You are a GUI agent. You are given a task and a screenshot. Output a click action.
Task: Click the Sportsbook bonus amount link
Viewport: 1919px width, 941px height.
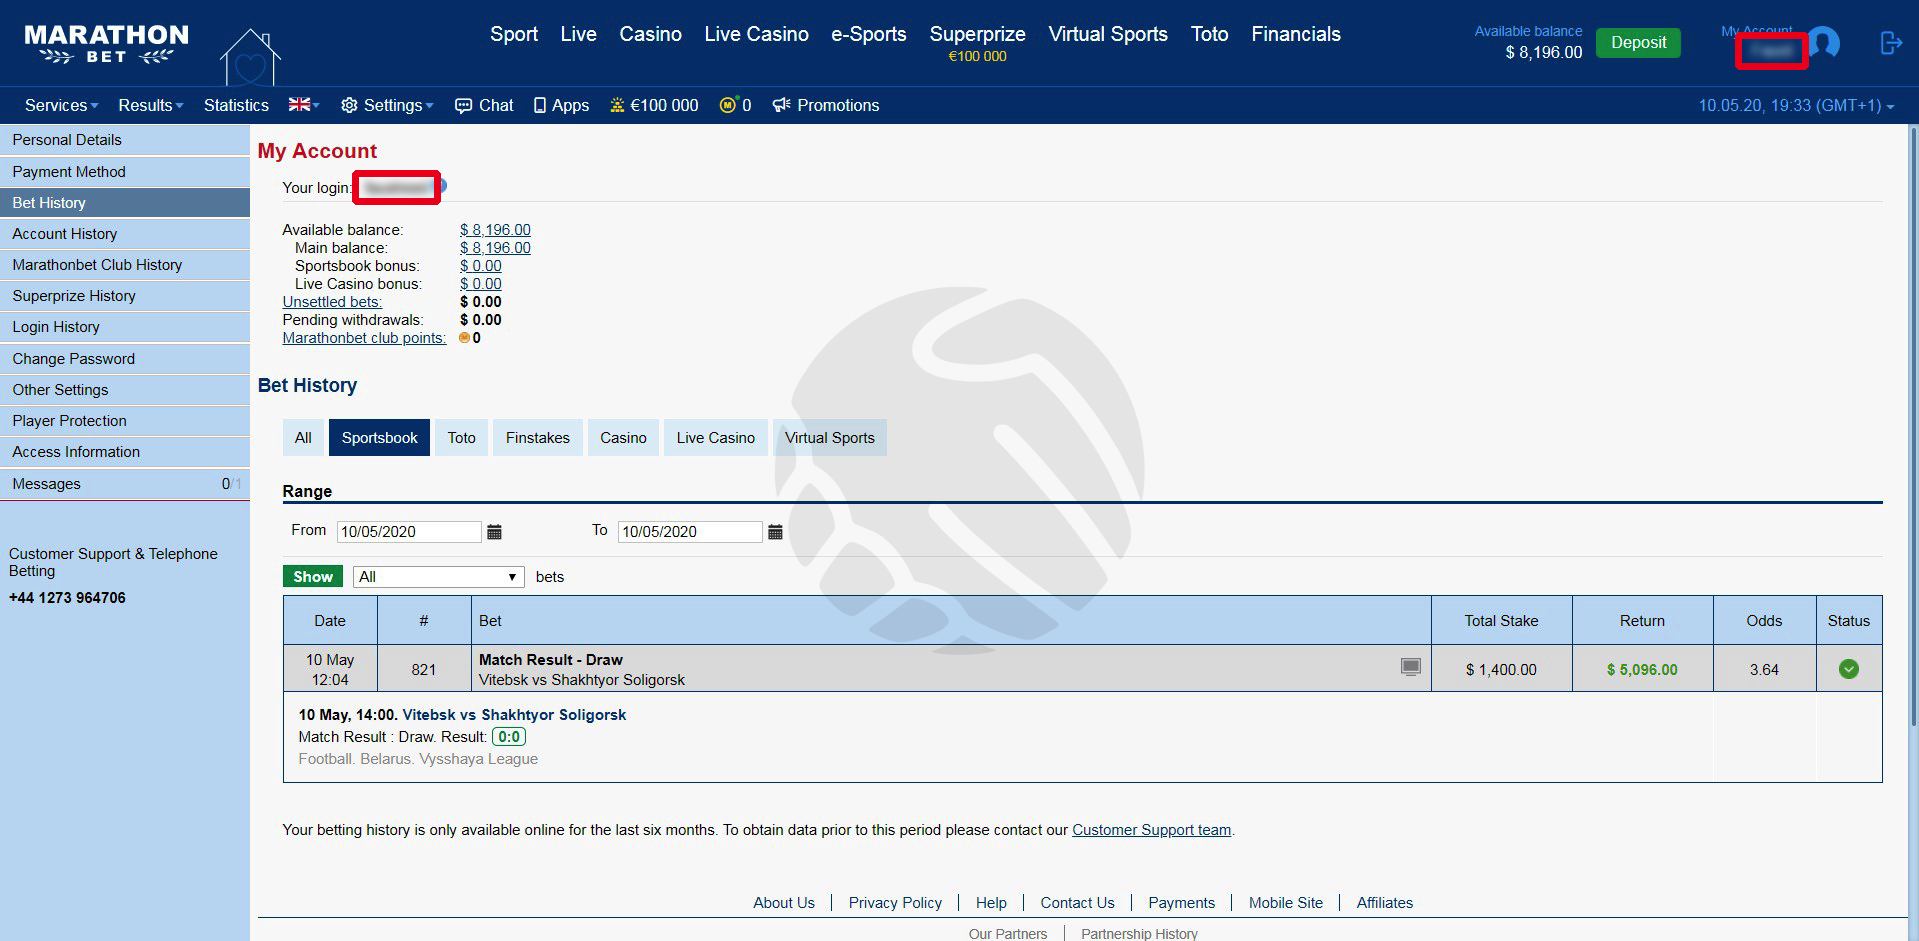click(x=481, y=266)
